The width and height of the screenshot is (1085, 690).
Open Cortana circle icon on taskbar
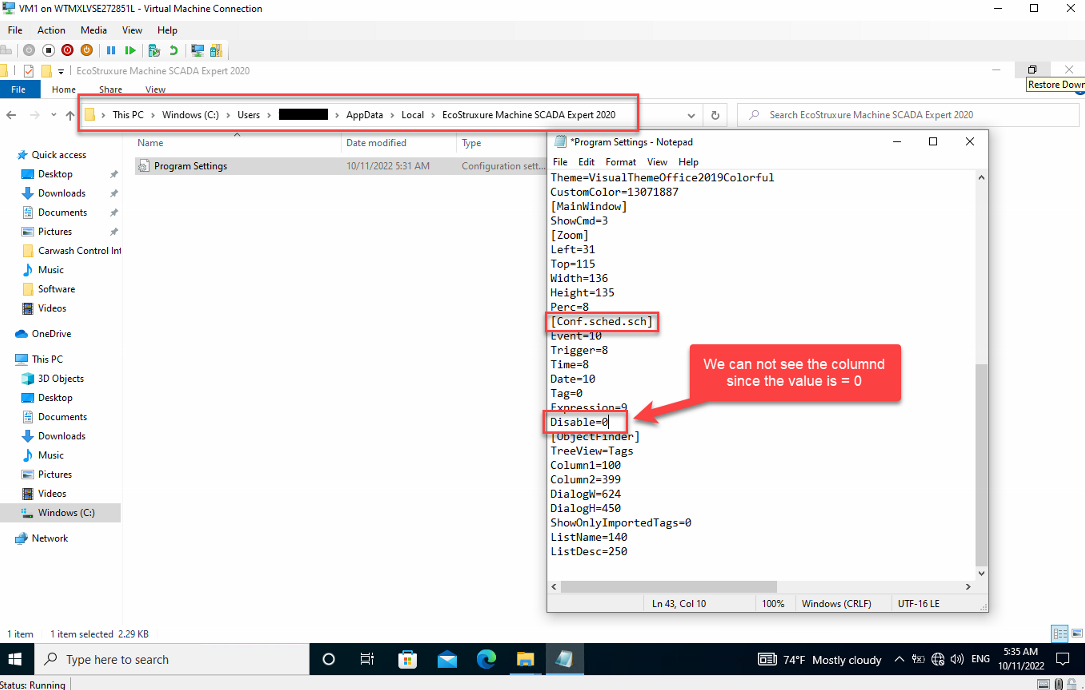(329, 660)
